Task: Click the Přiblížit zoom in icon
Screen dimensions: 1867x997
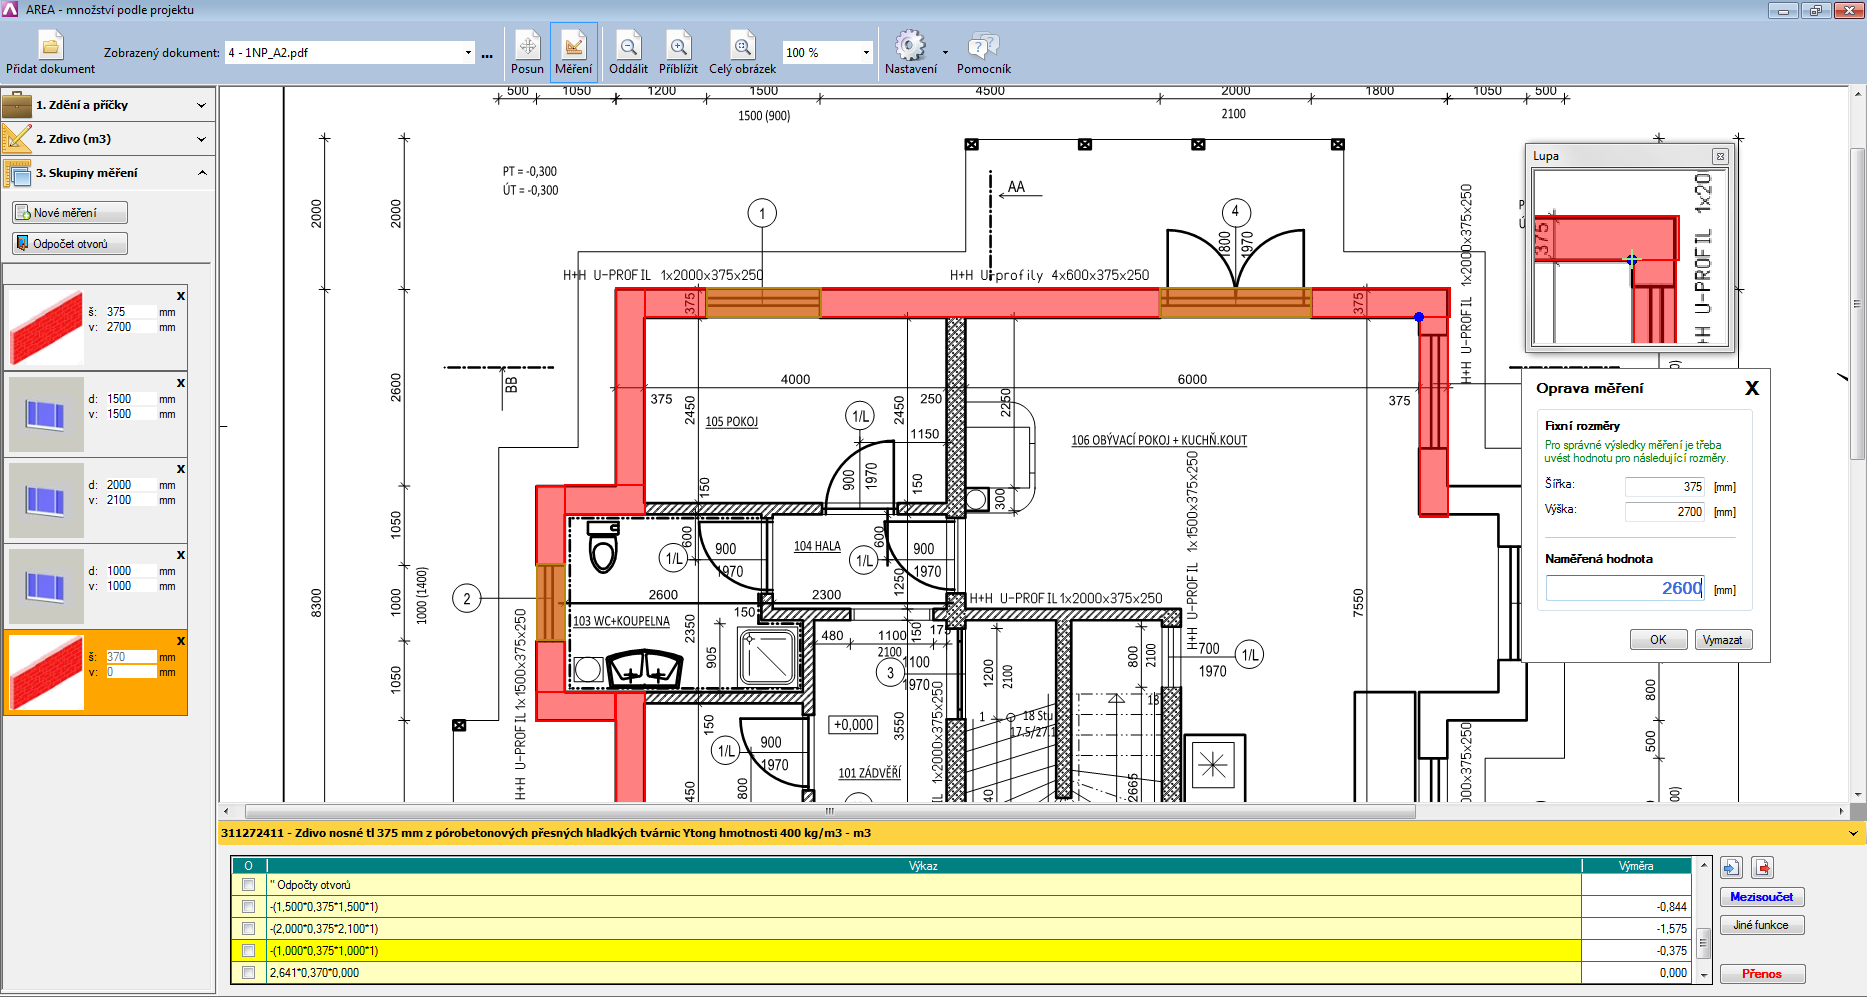Action: (678, 46)
